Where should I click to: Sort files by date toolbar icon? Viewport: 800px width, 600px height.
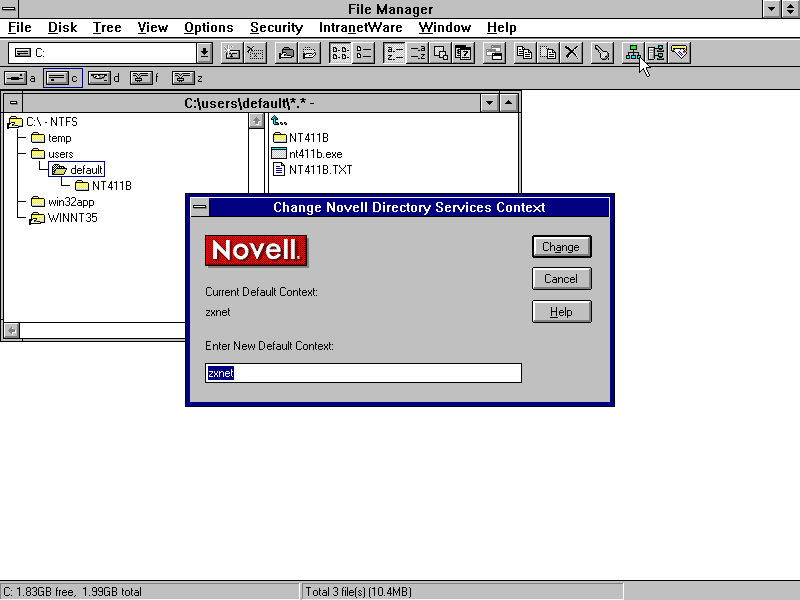(463, 53)
